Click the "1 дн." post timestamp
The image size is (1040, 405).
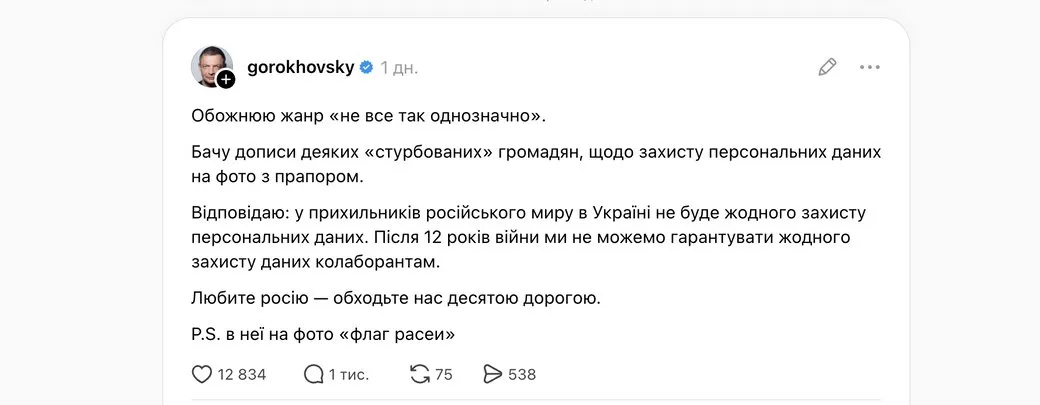pos(399,68)
